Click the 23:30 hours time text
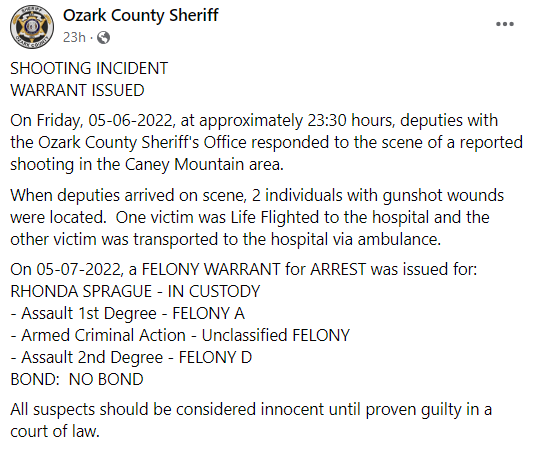Screen dimensions: 536x451 [x=351, y=121]
